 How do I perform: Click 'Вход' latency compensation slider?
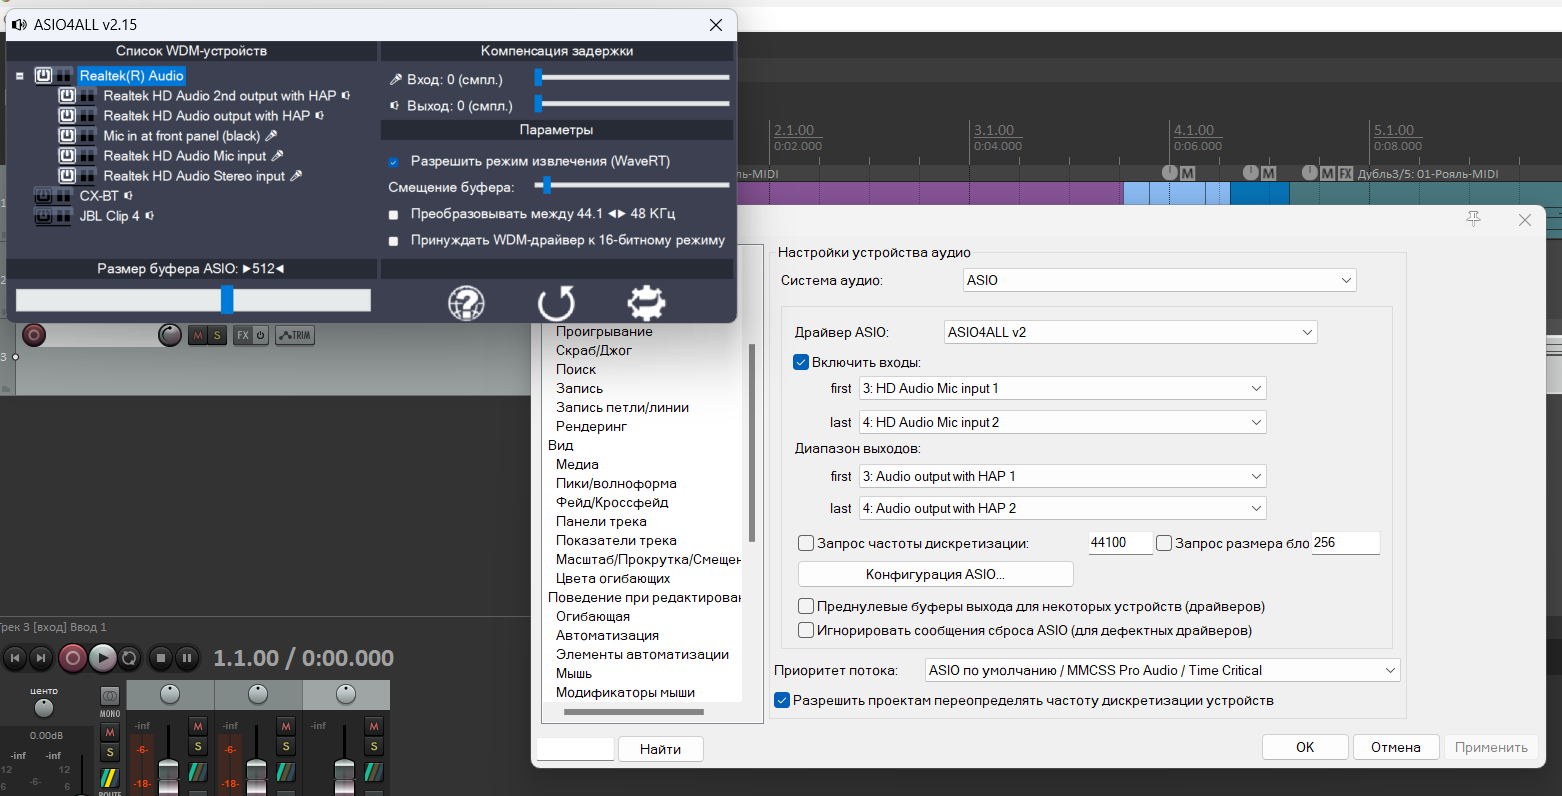click(x=632, y=77)
